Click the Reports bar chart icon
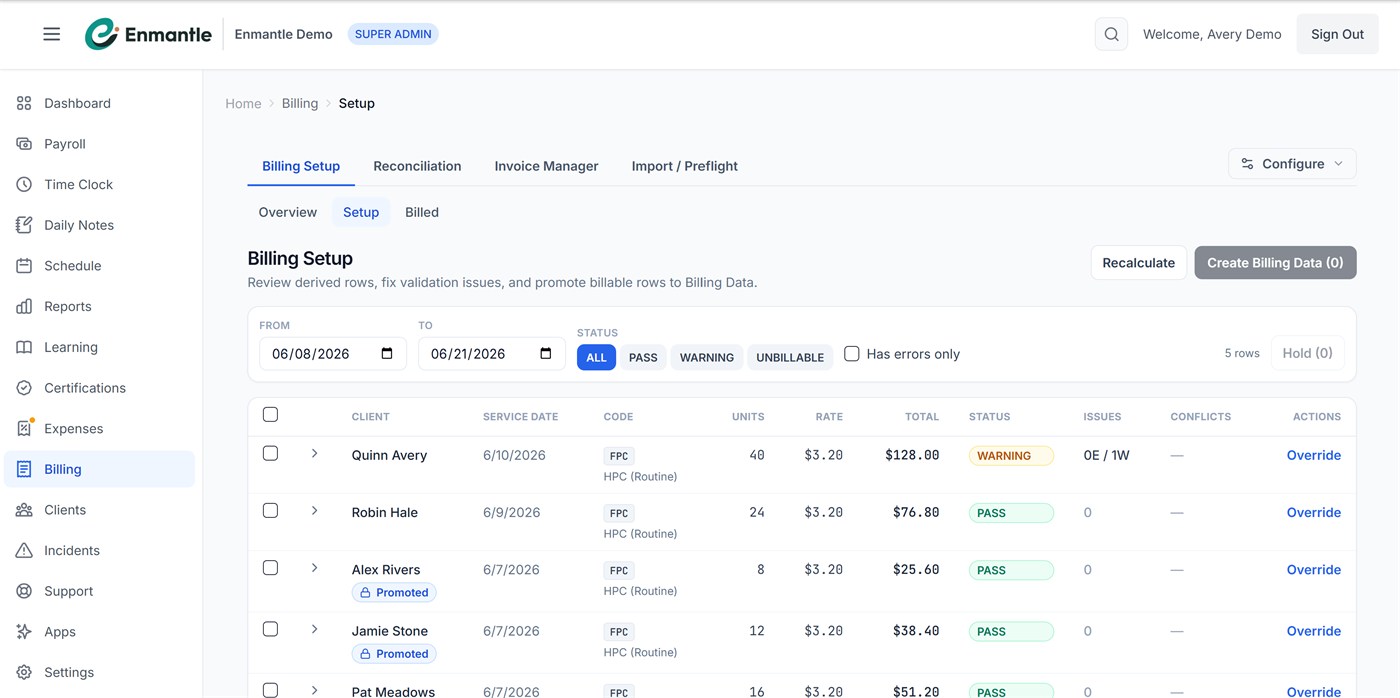This screenshot has height=698, width=1400. (24, 306)
